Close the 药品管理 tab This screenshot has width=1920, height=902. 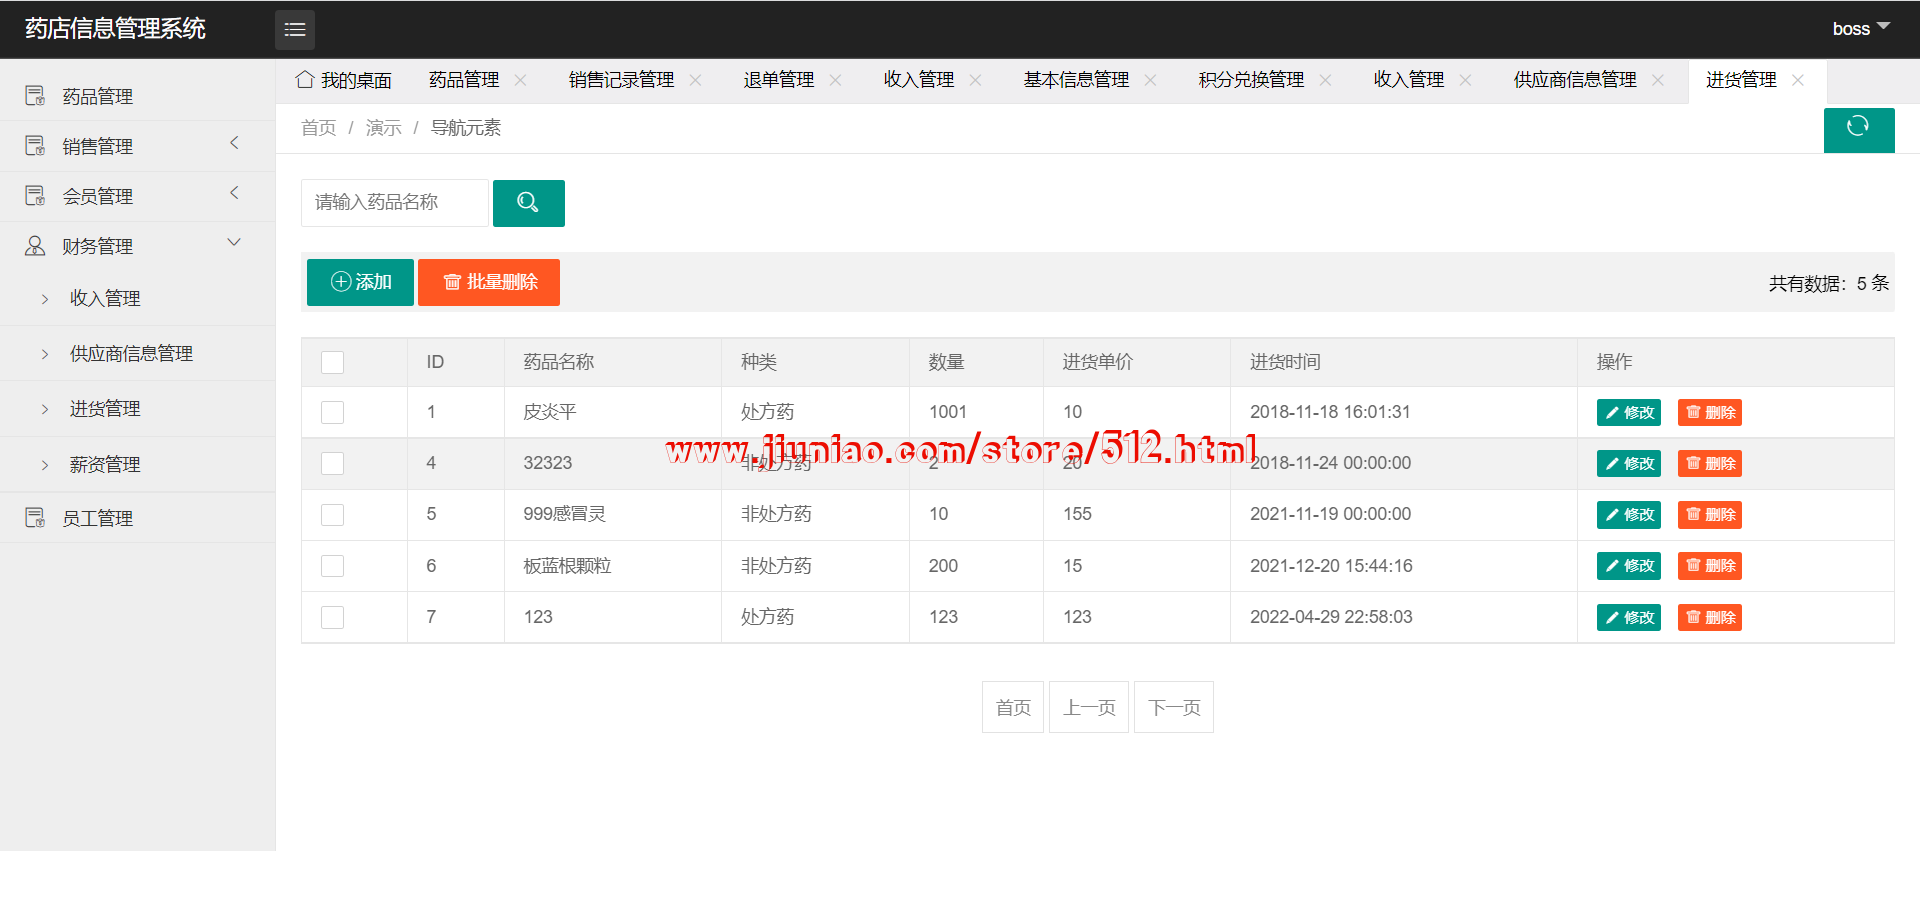point(520,80)
